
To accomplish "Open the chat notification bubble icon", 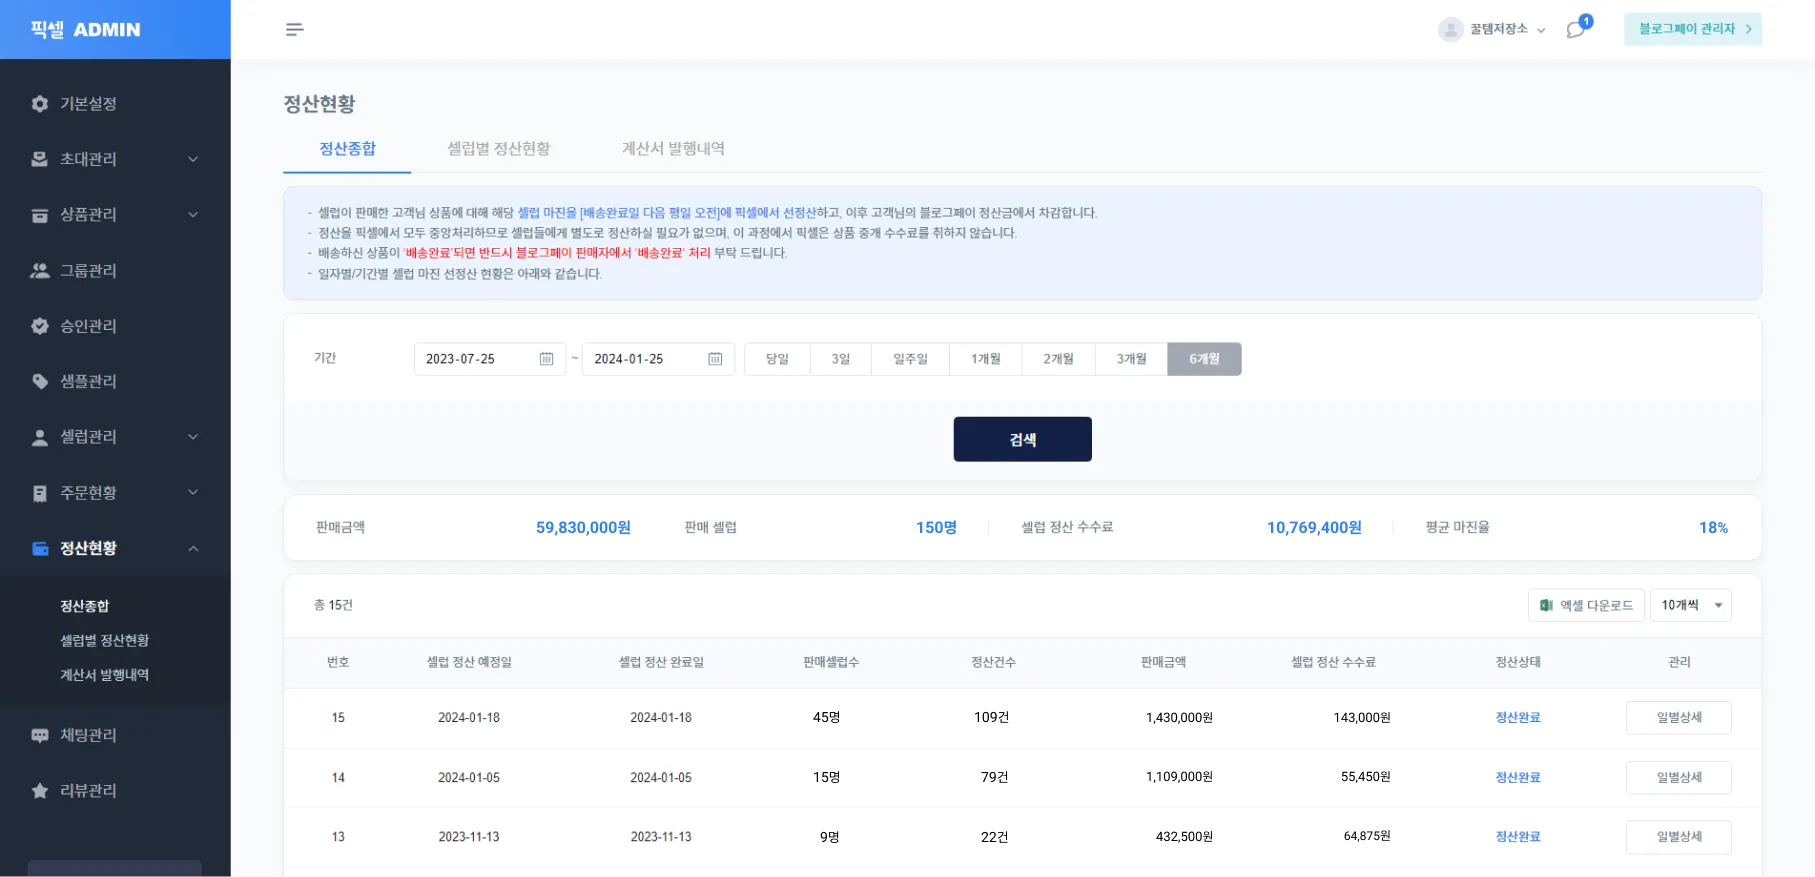I will (1577, 29).
